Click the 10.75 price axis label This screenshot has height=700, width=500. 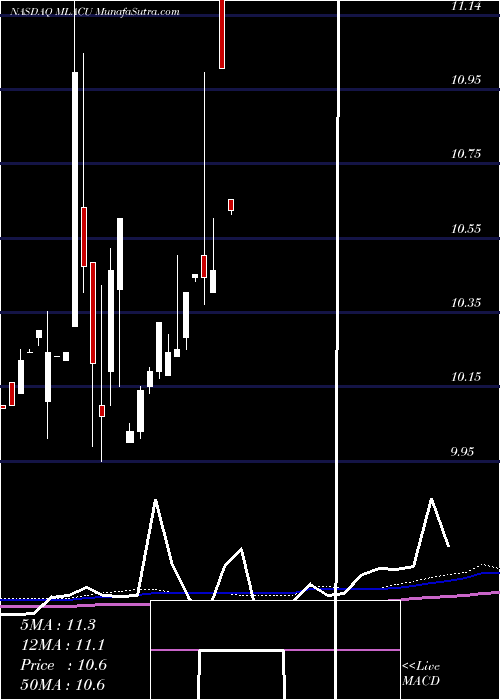coord(467,154)
